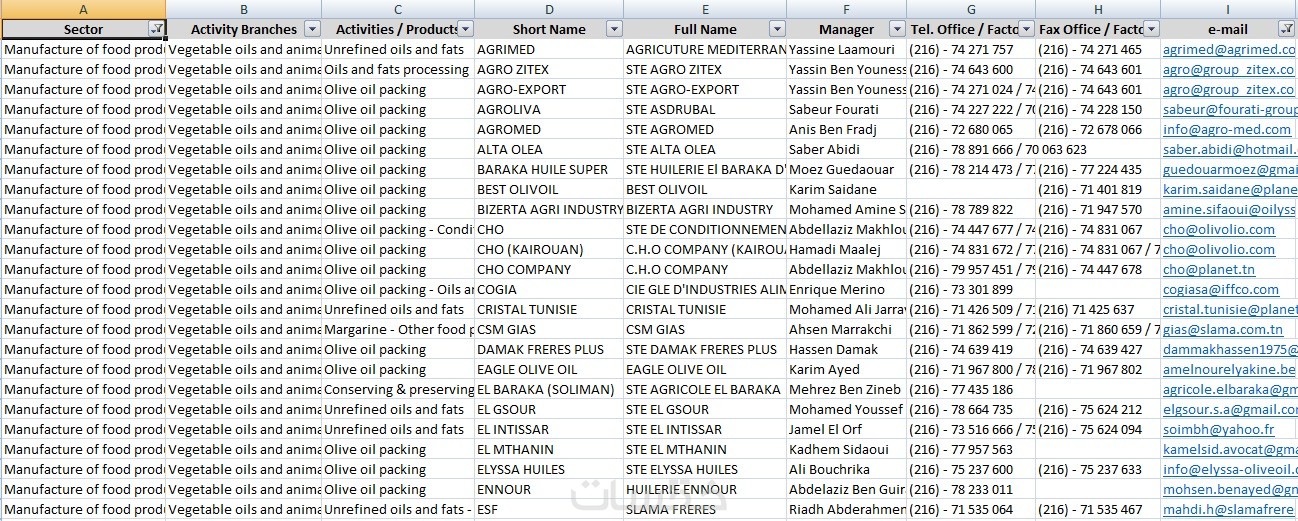Open the Fax Office filter dropdown
This screenshot has width=1298, height=521.
(1151, 29)
